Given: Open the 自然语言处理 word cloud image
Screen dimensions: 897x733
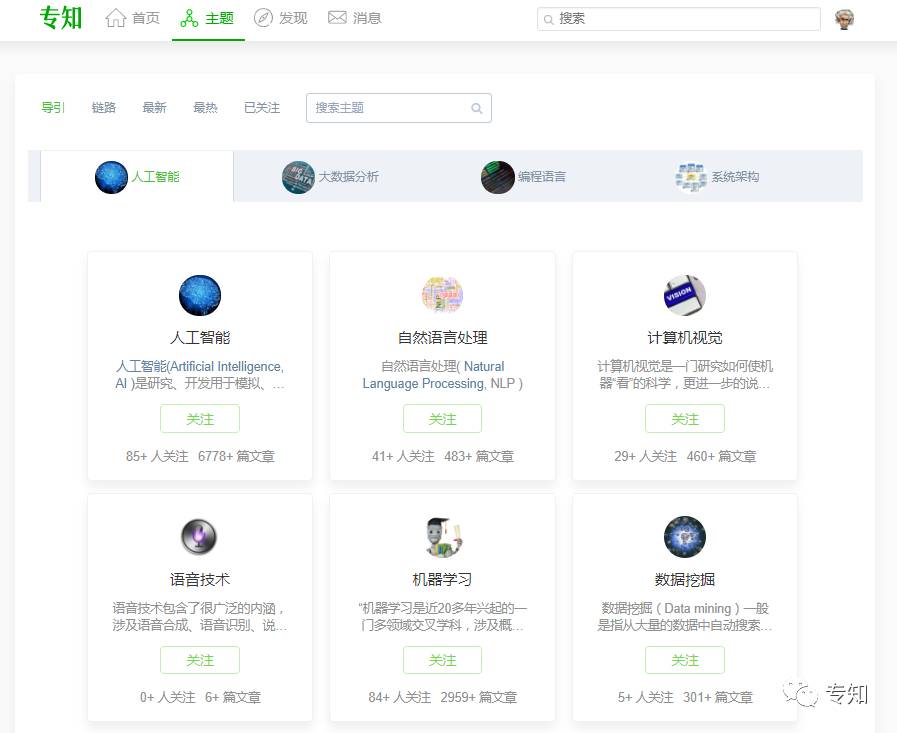Looking at the screenshot, I should pos(442,295).
